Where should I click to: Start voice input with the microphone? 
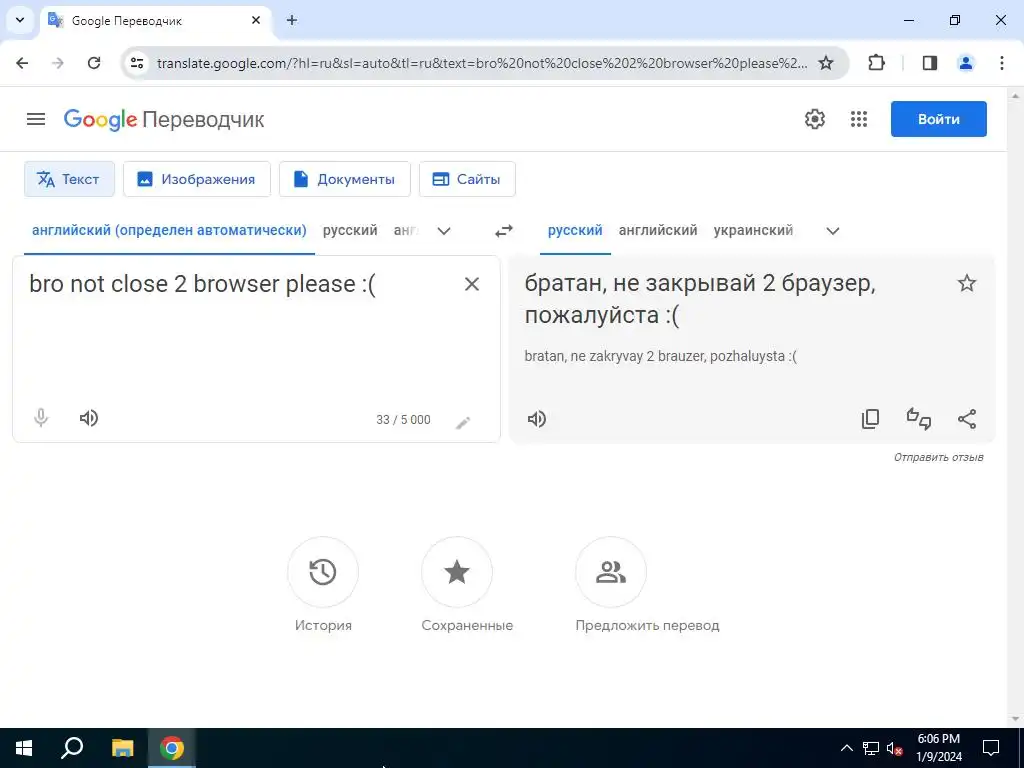point(41,418)
